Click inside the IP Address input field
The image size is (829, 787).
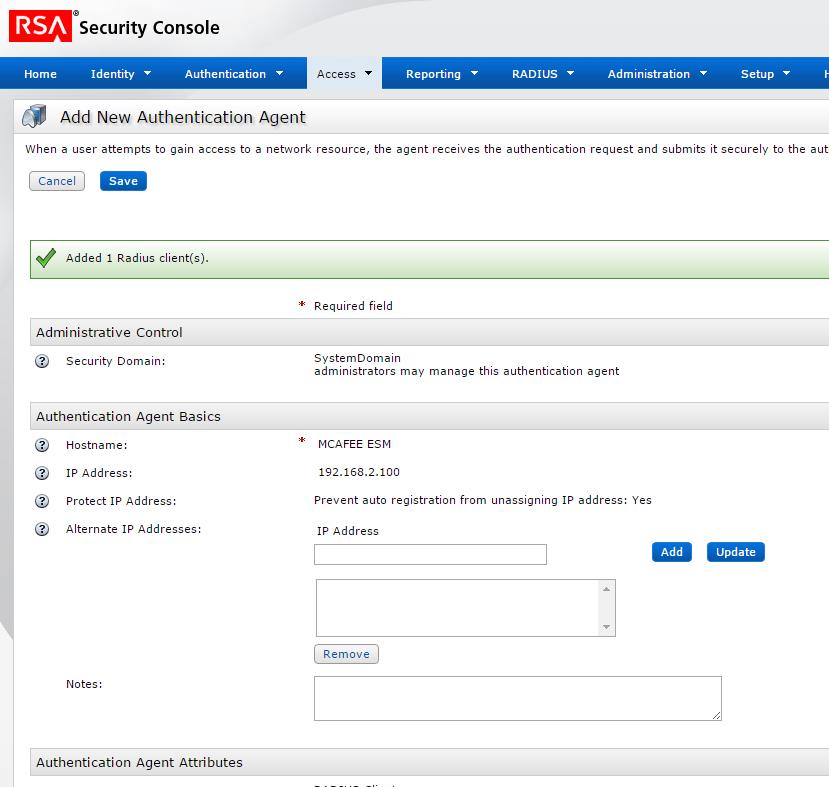[x=430, y=554]
